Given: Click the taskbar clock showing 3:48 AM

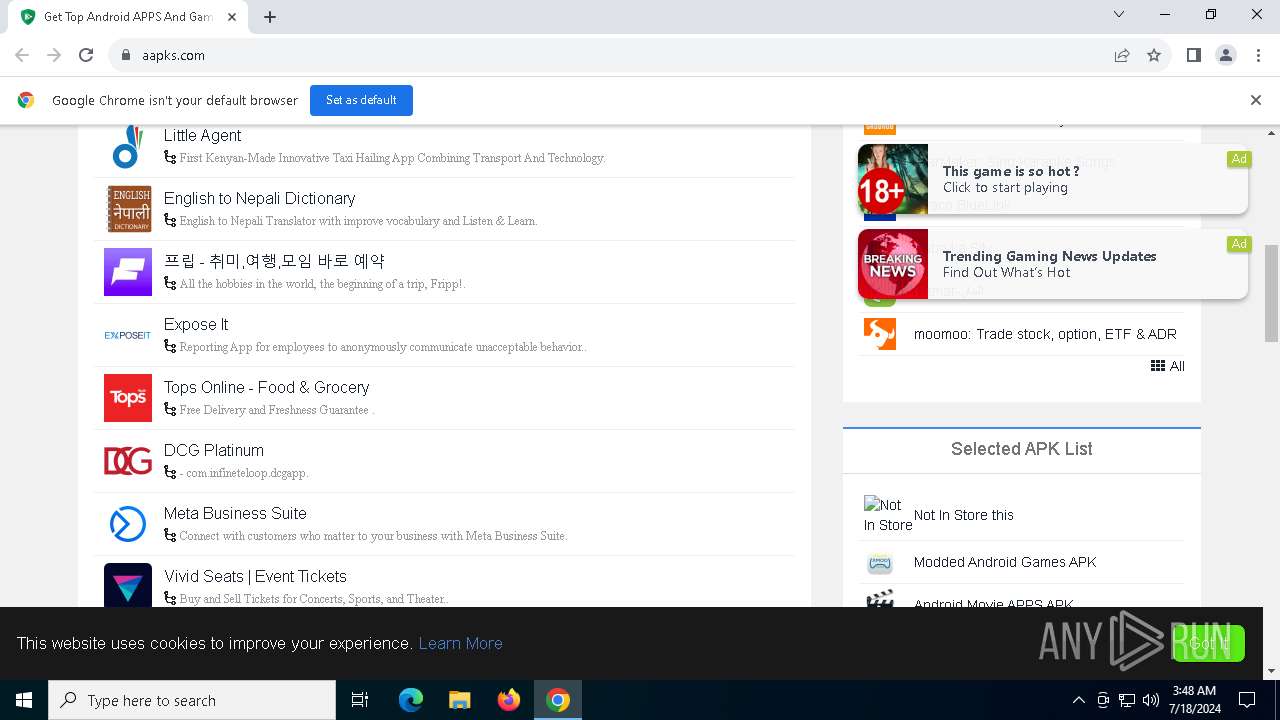Looking at the screenshot, I should coord(1194,700).
